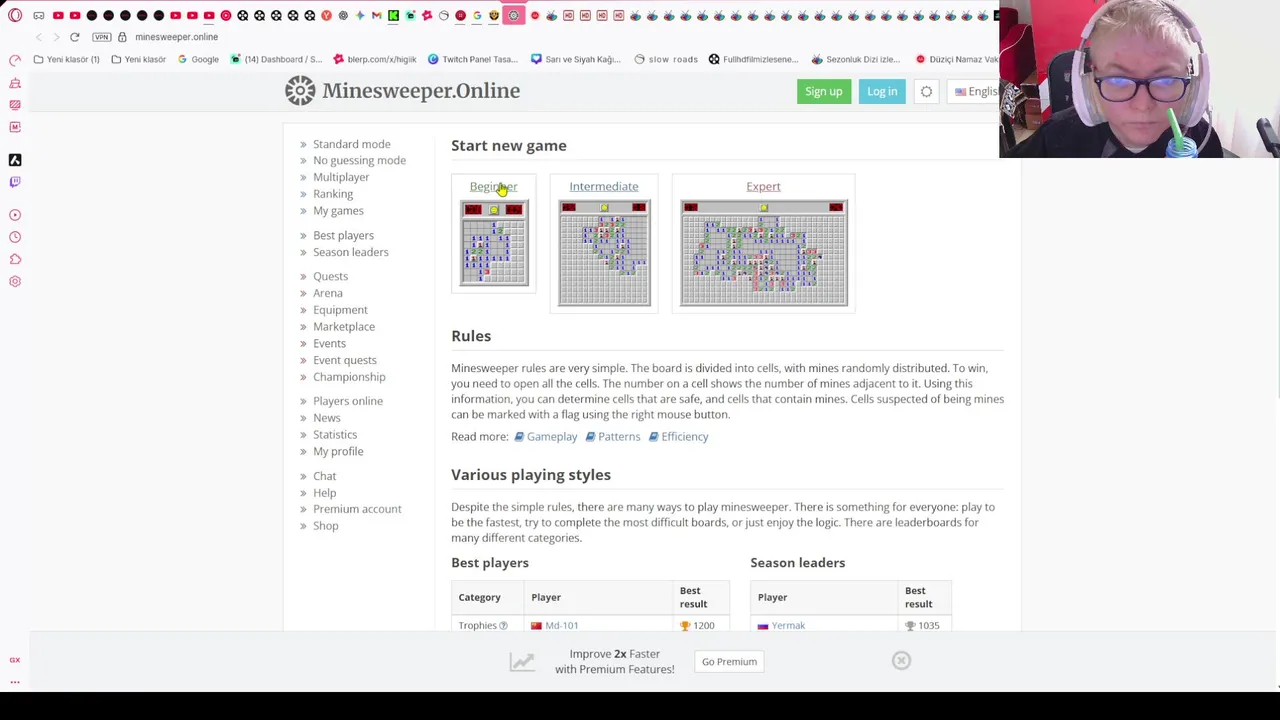Open the black A app icon in sidebar
The height and width of the screenshot is (720, 1280).
tap(15, 160)
